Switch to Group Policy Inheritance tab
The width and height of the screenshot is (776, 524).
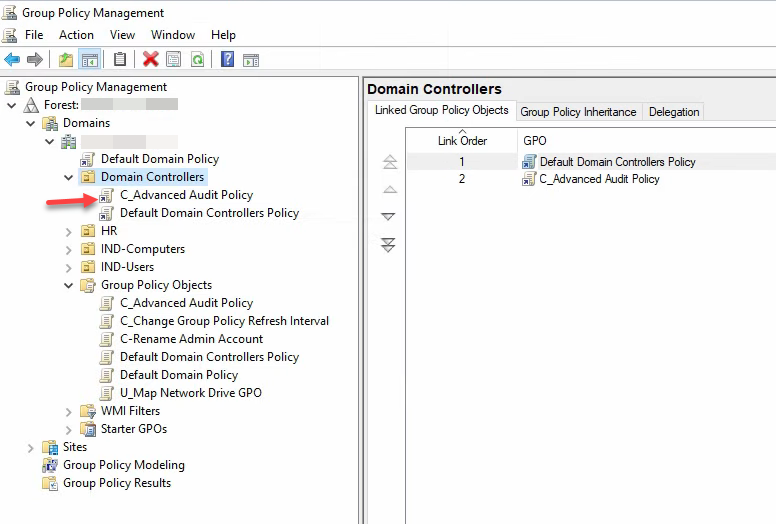578,112
